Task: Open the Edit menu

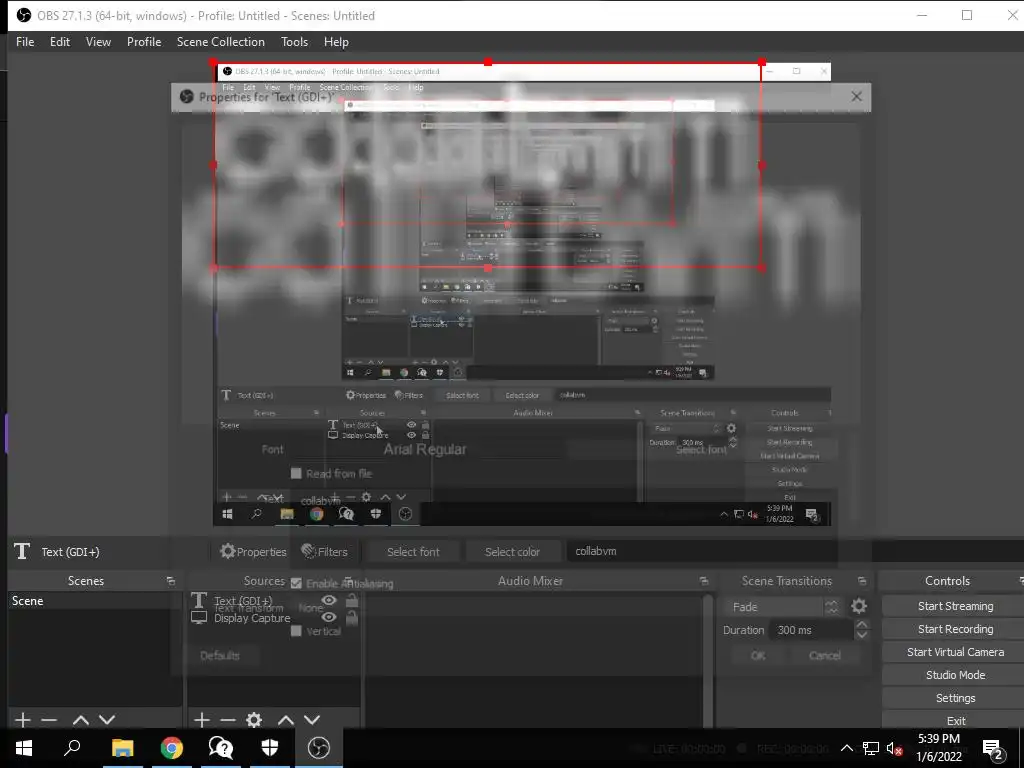Action: (x=60, y=42)
